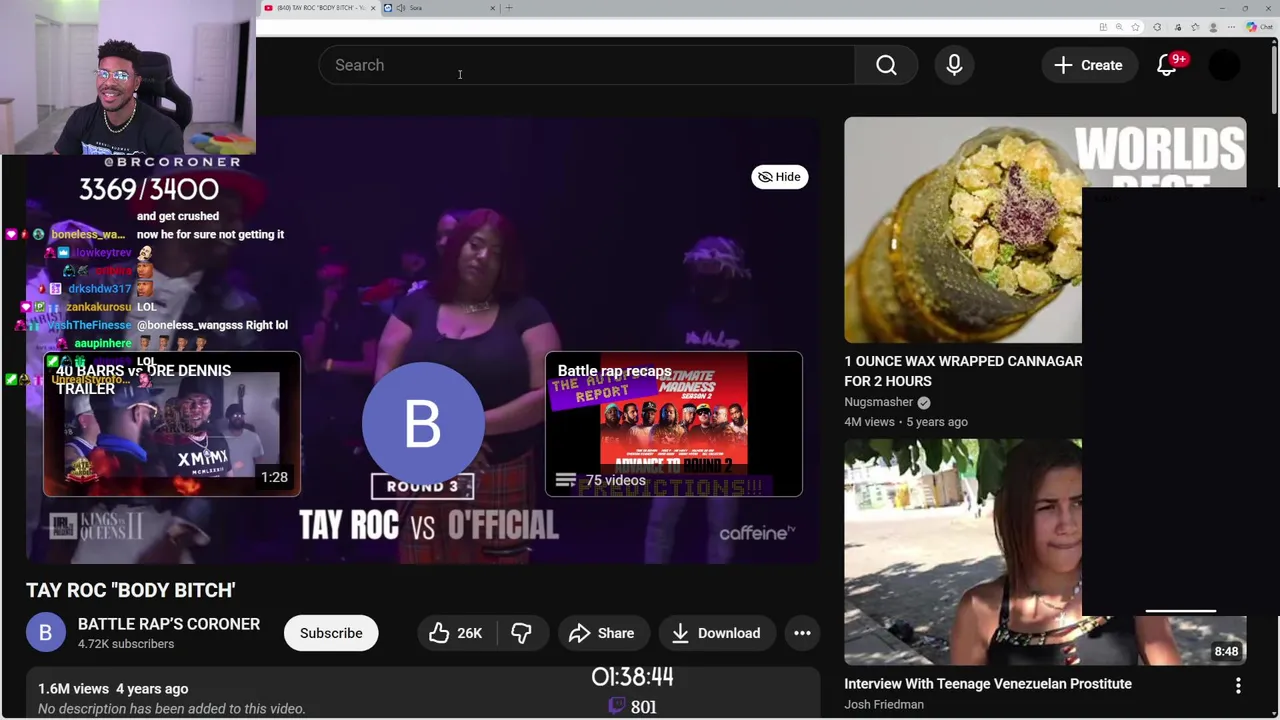Click the Create button
This screenshot has height=720, width=1280.
(x=1088, y=65)
